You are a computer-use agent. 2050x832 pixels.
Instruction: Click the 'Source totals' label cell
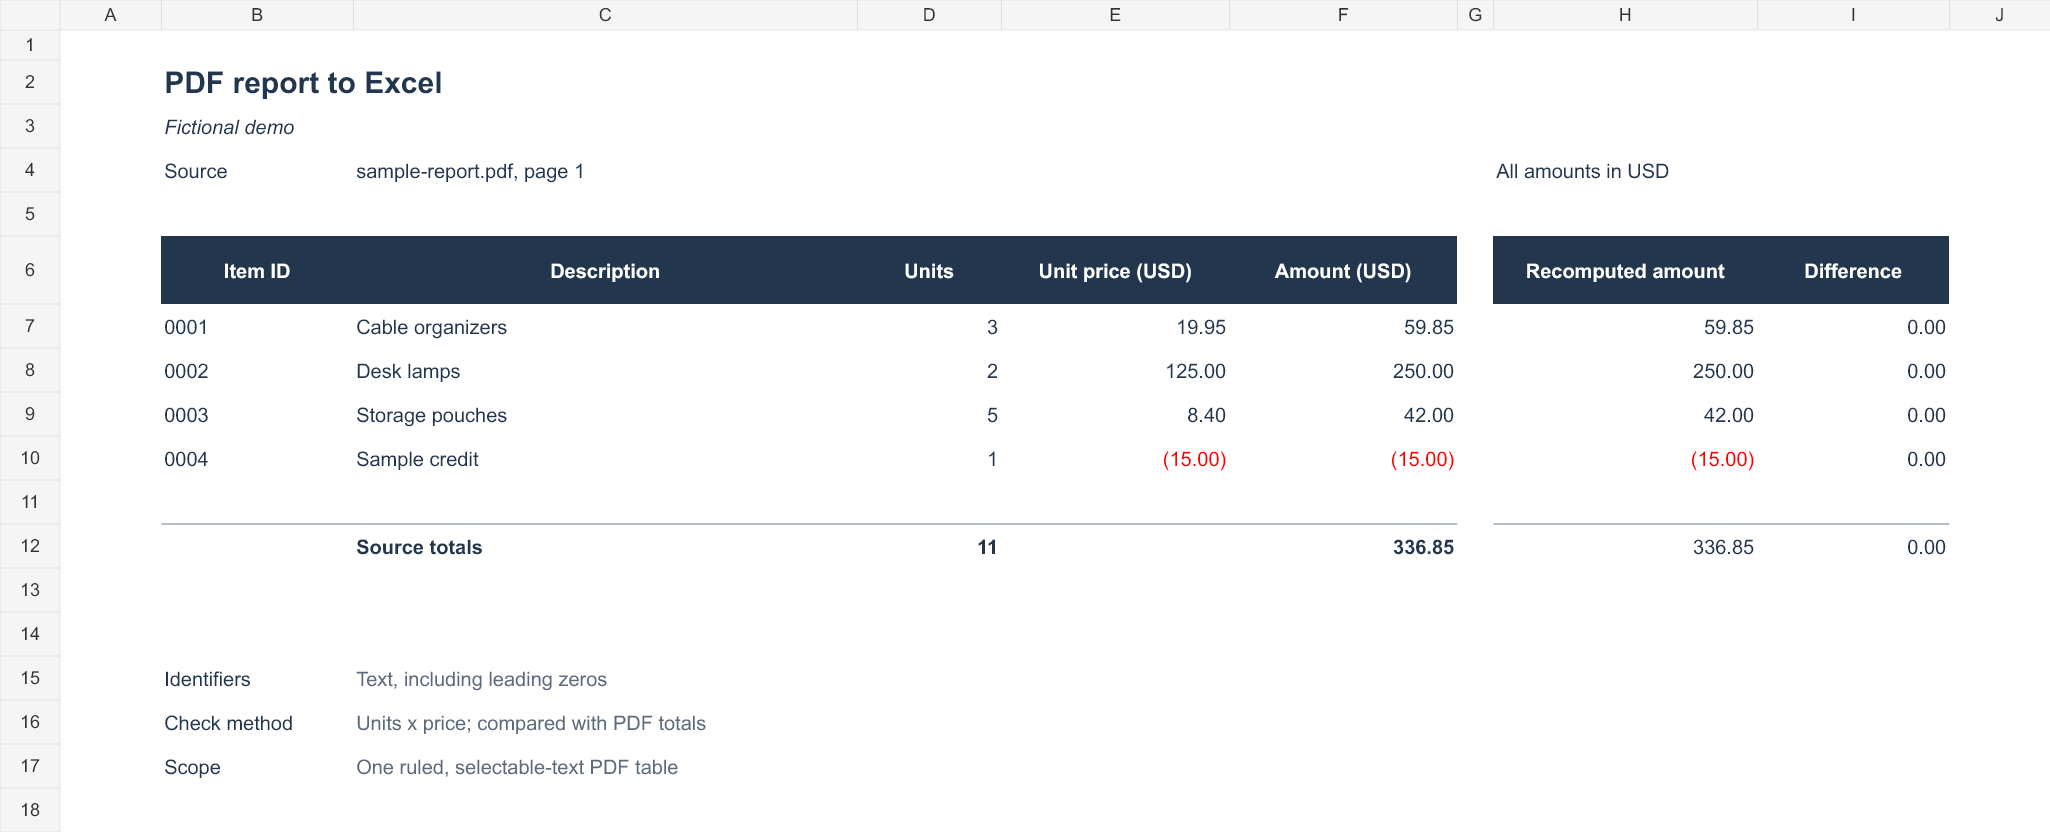[x=605, y=547]
